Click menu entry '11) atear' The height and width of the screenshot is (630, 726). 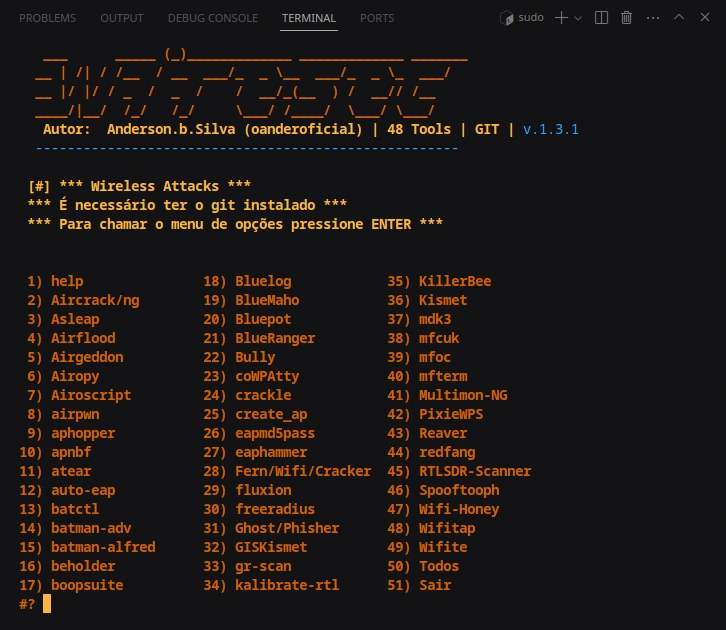point(55,471)
